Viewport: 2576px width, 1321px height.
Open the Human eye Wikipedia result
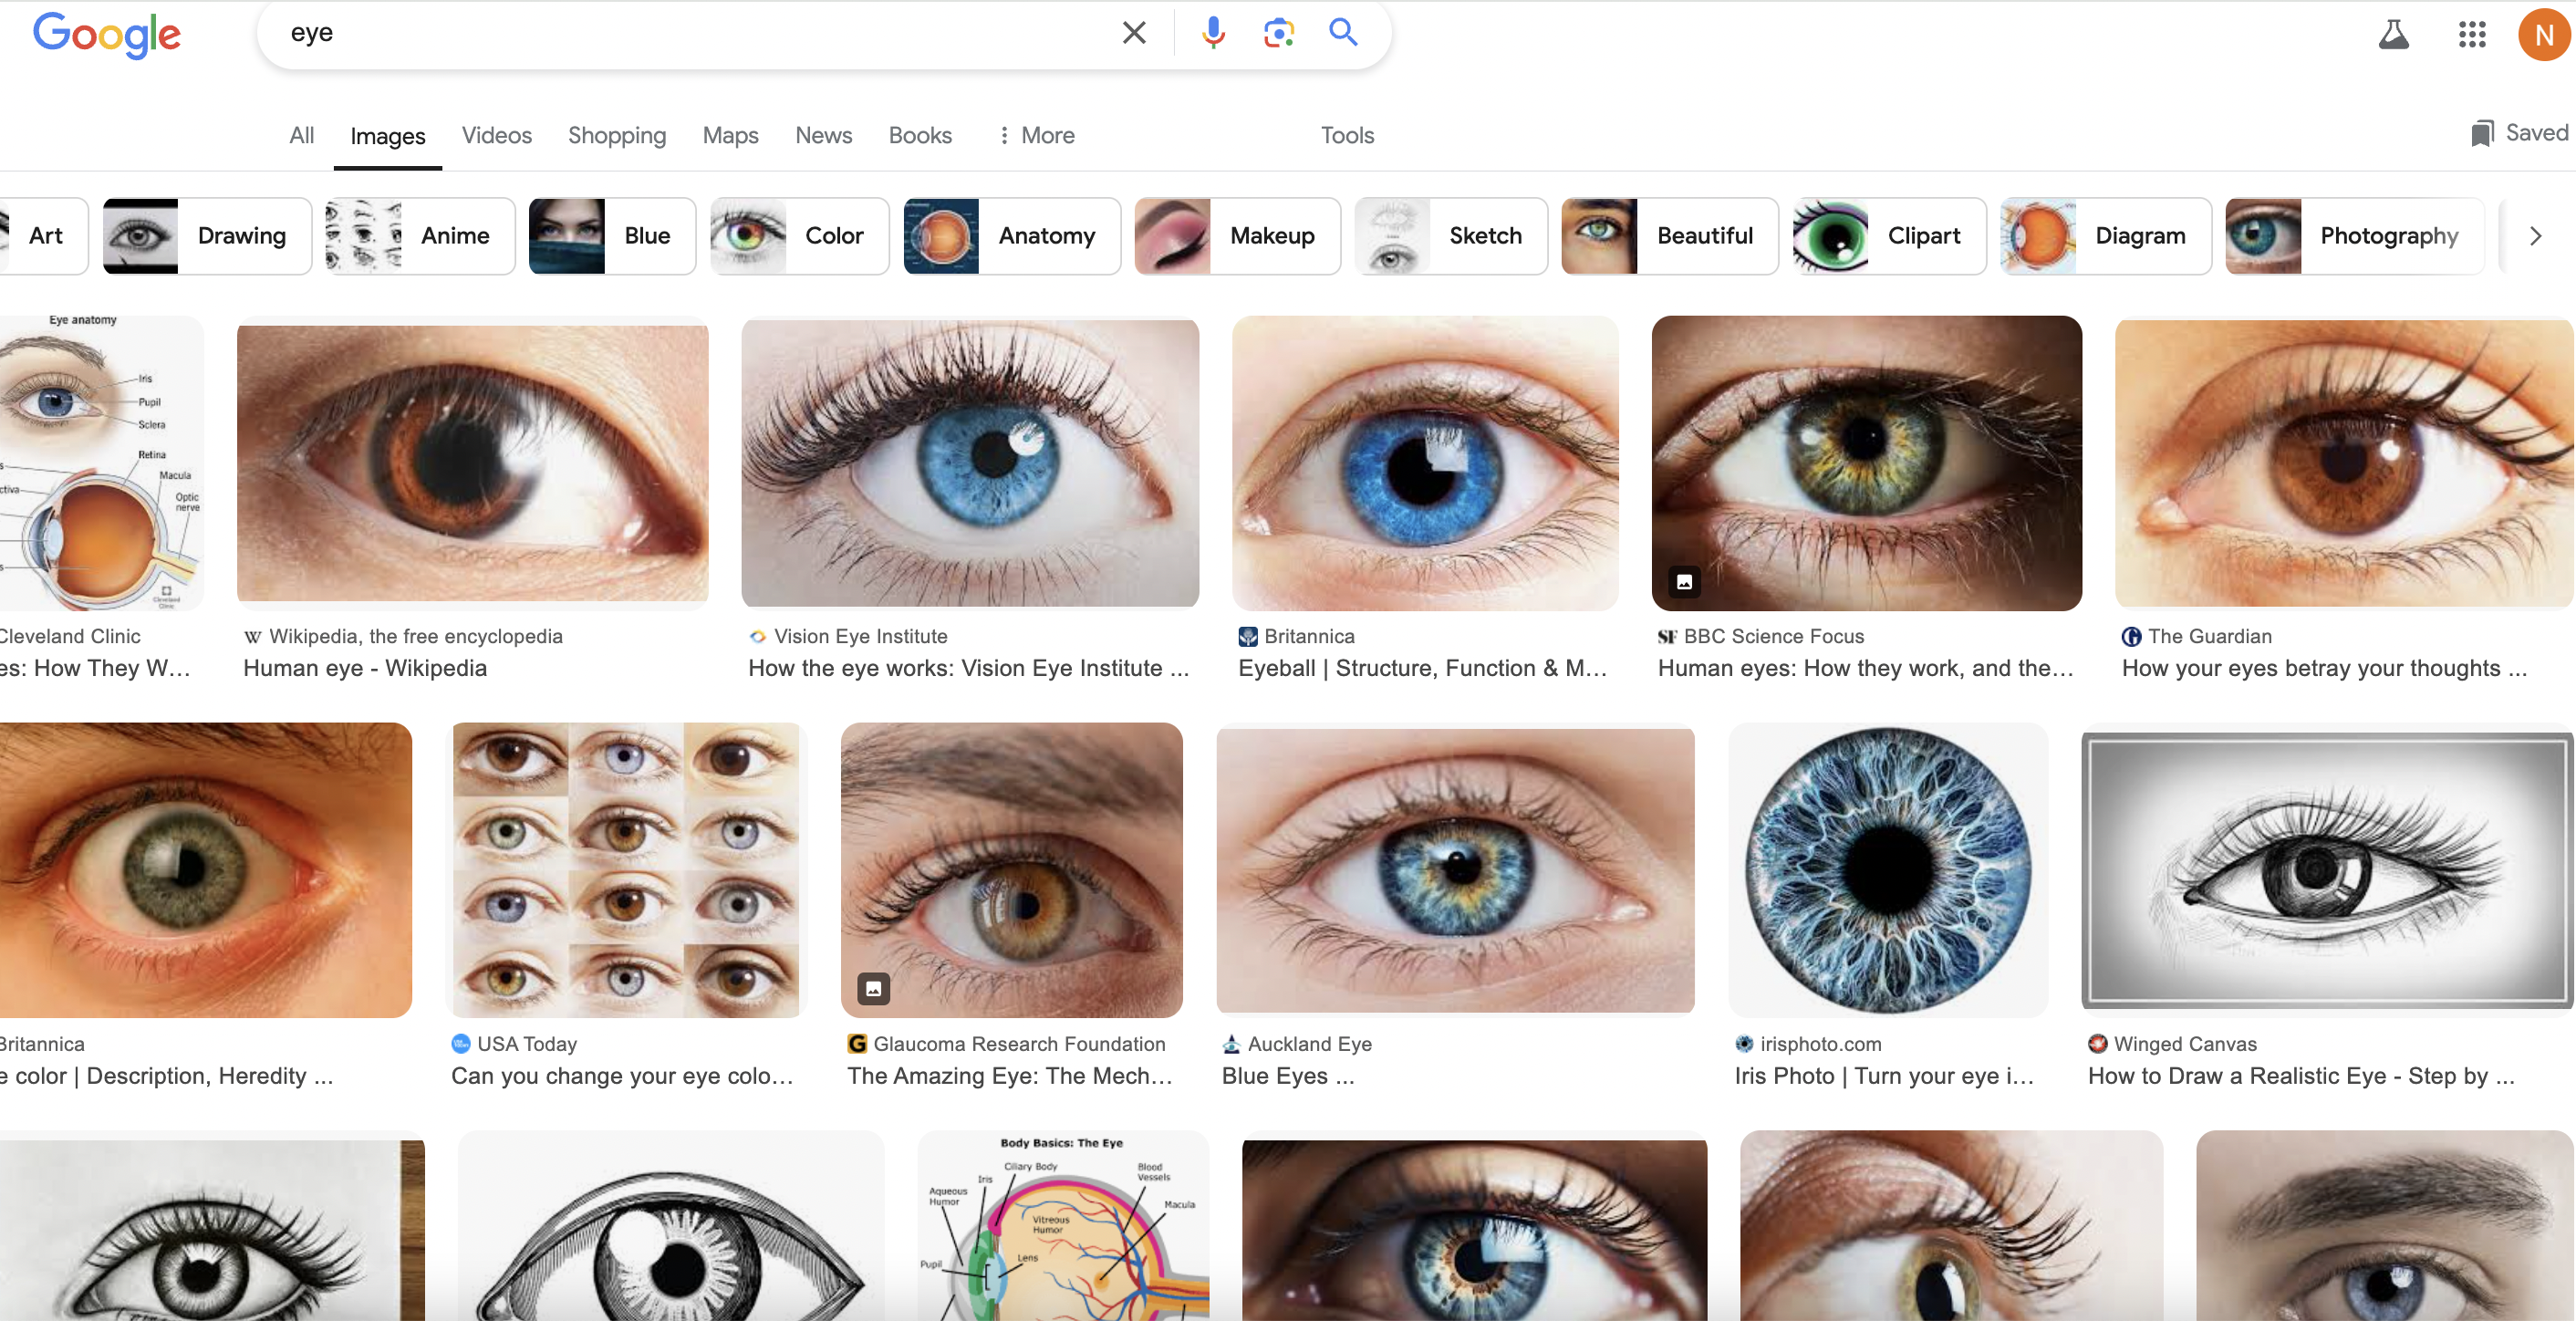tap(364, 668)
